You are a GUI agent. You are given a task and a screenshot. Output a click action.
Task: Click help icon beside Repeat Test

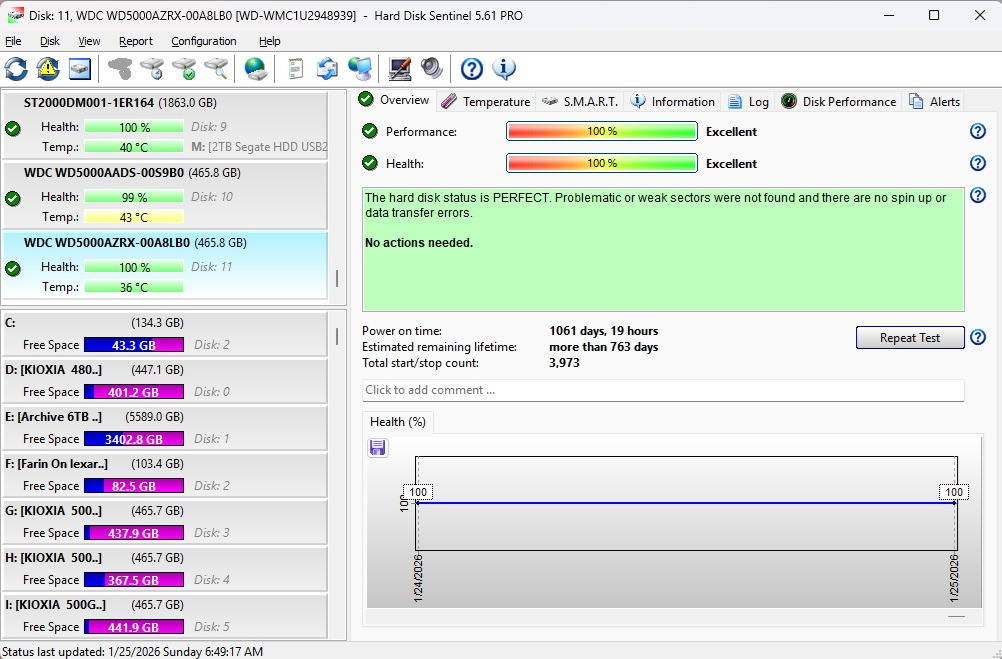pyautogui.click(x=977, y=338)
